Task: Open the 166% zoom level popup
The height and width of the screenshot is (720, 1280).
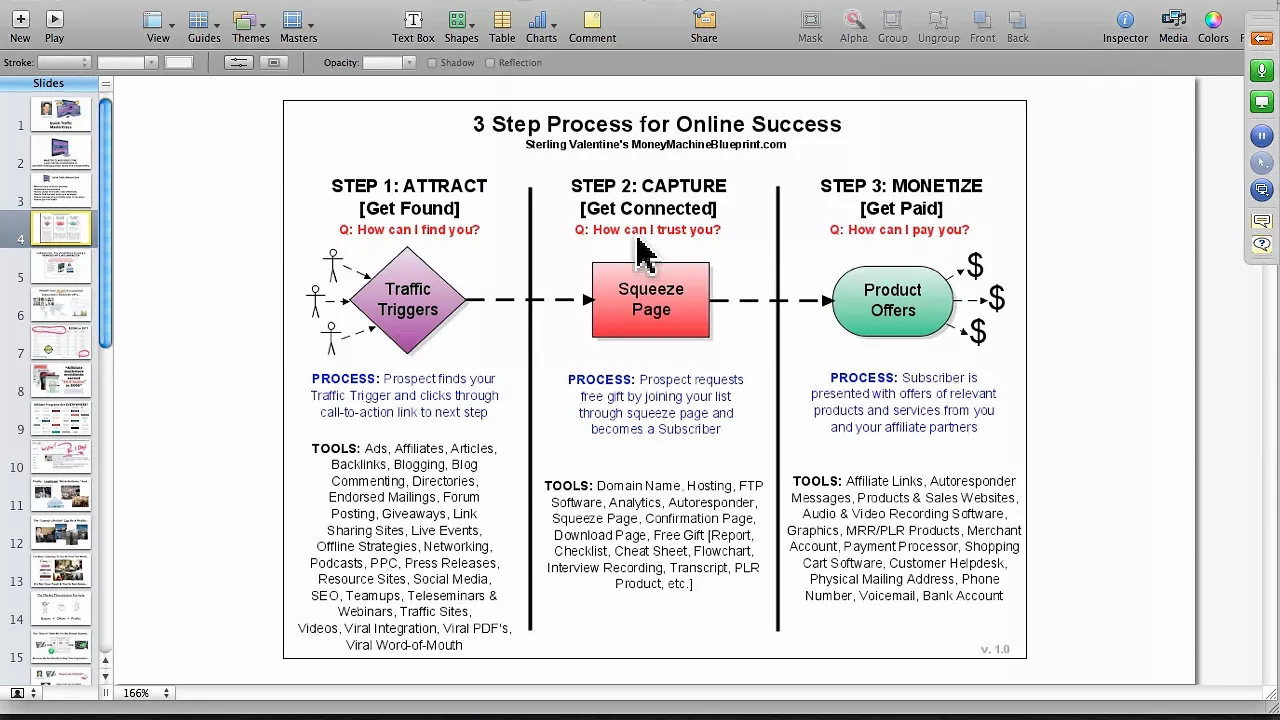Action: (x=146, y=693)
